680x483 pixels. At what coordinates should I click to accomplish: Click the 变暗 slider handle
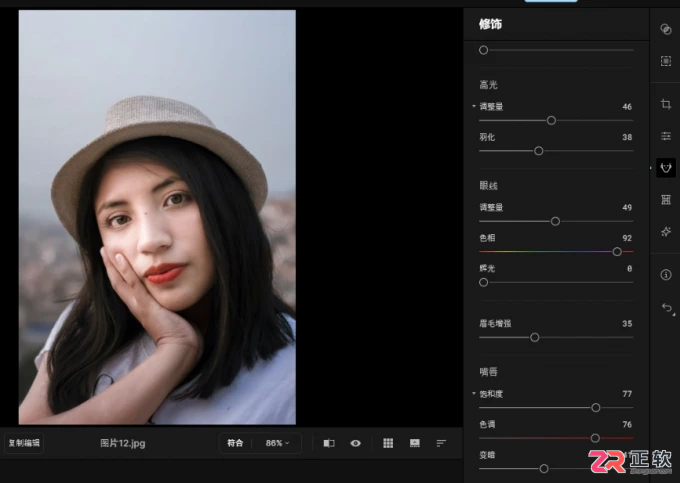tap(544, 469)
